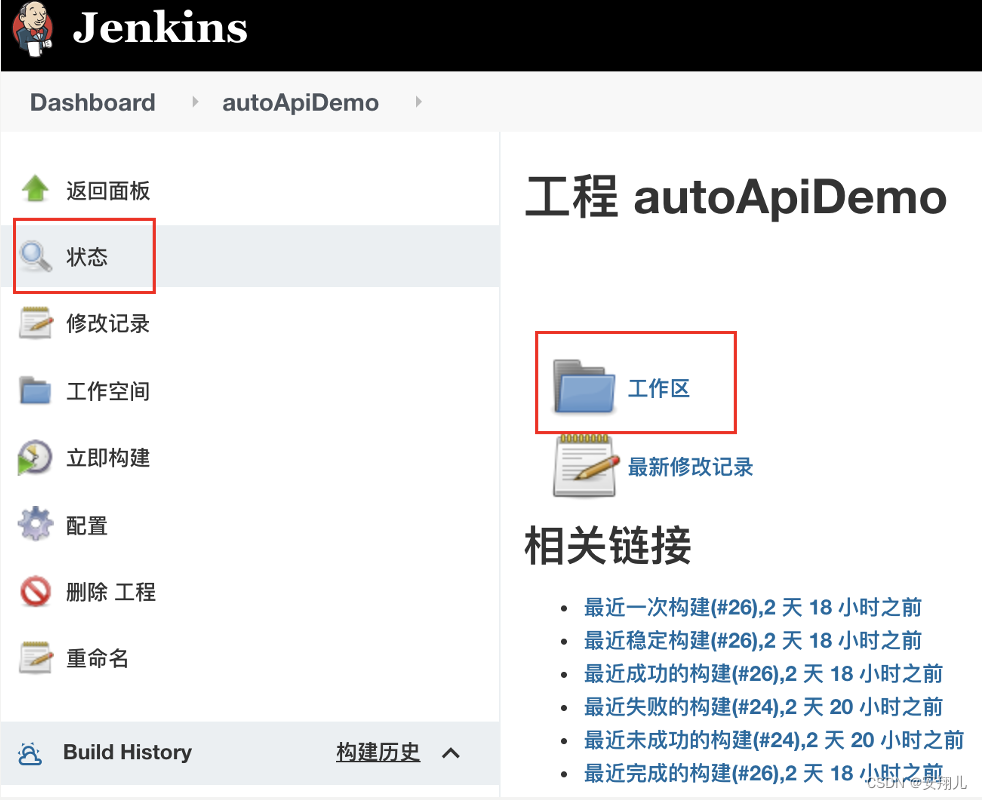Open the 构建历史 trend link

click(x=378, y=752)
